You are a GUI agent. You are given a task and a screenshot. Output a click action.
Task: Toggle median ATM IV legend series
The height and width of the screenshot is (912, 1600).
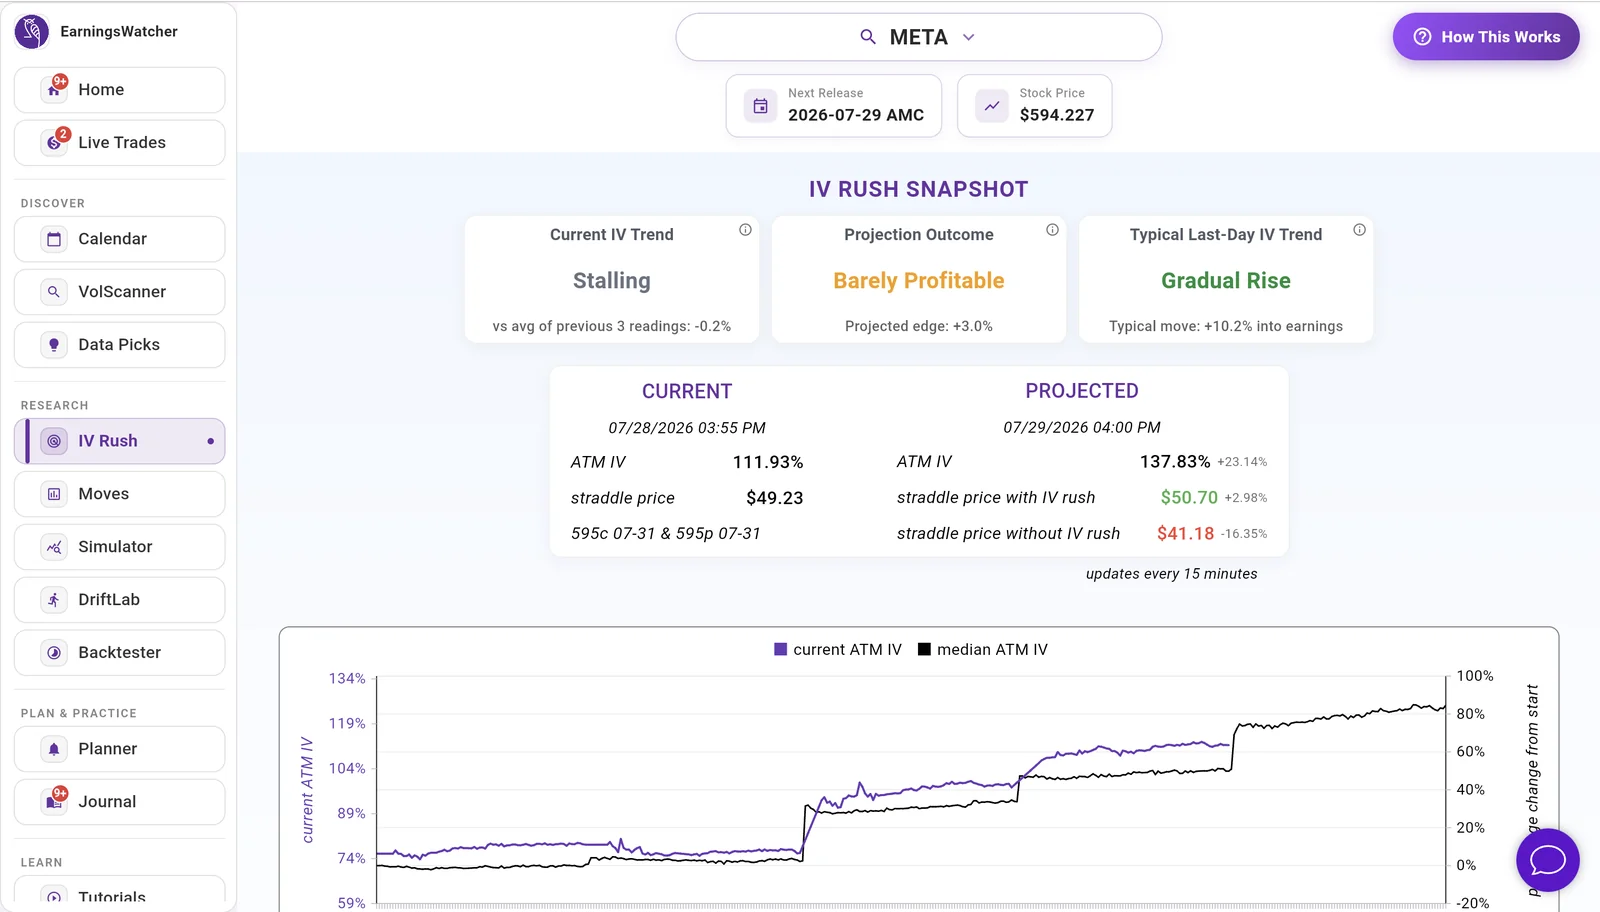tap(983, 650)
